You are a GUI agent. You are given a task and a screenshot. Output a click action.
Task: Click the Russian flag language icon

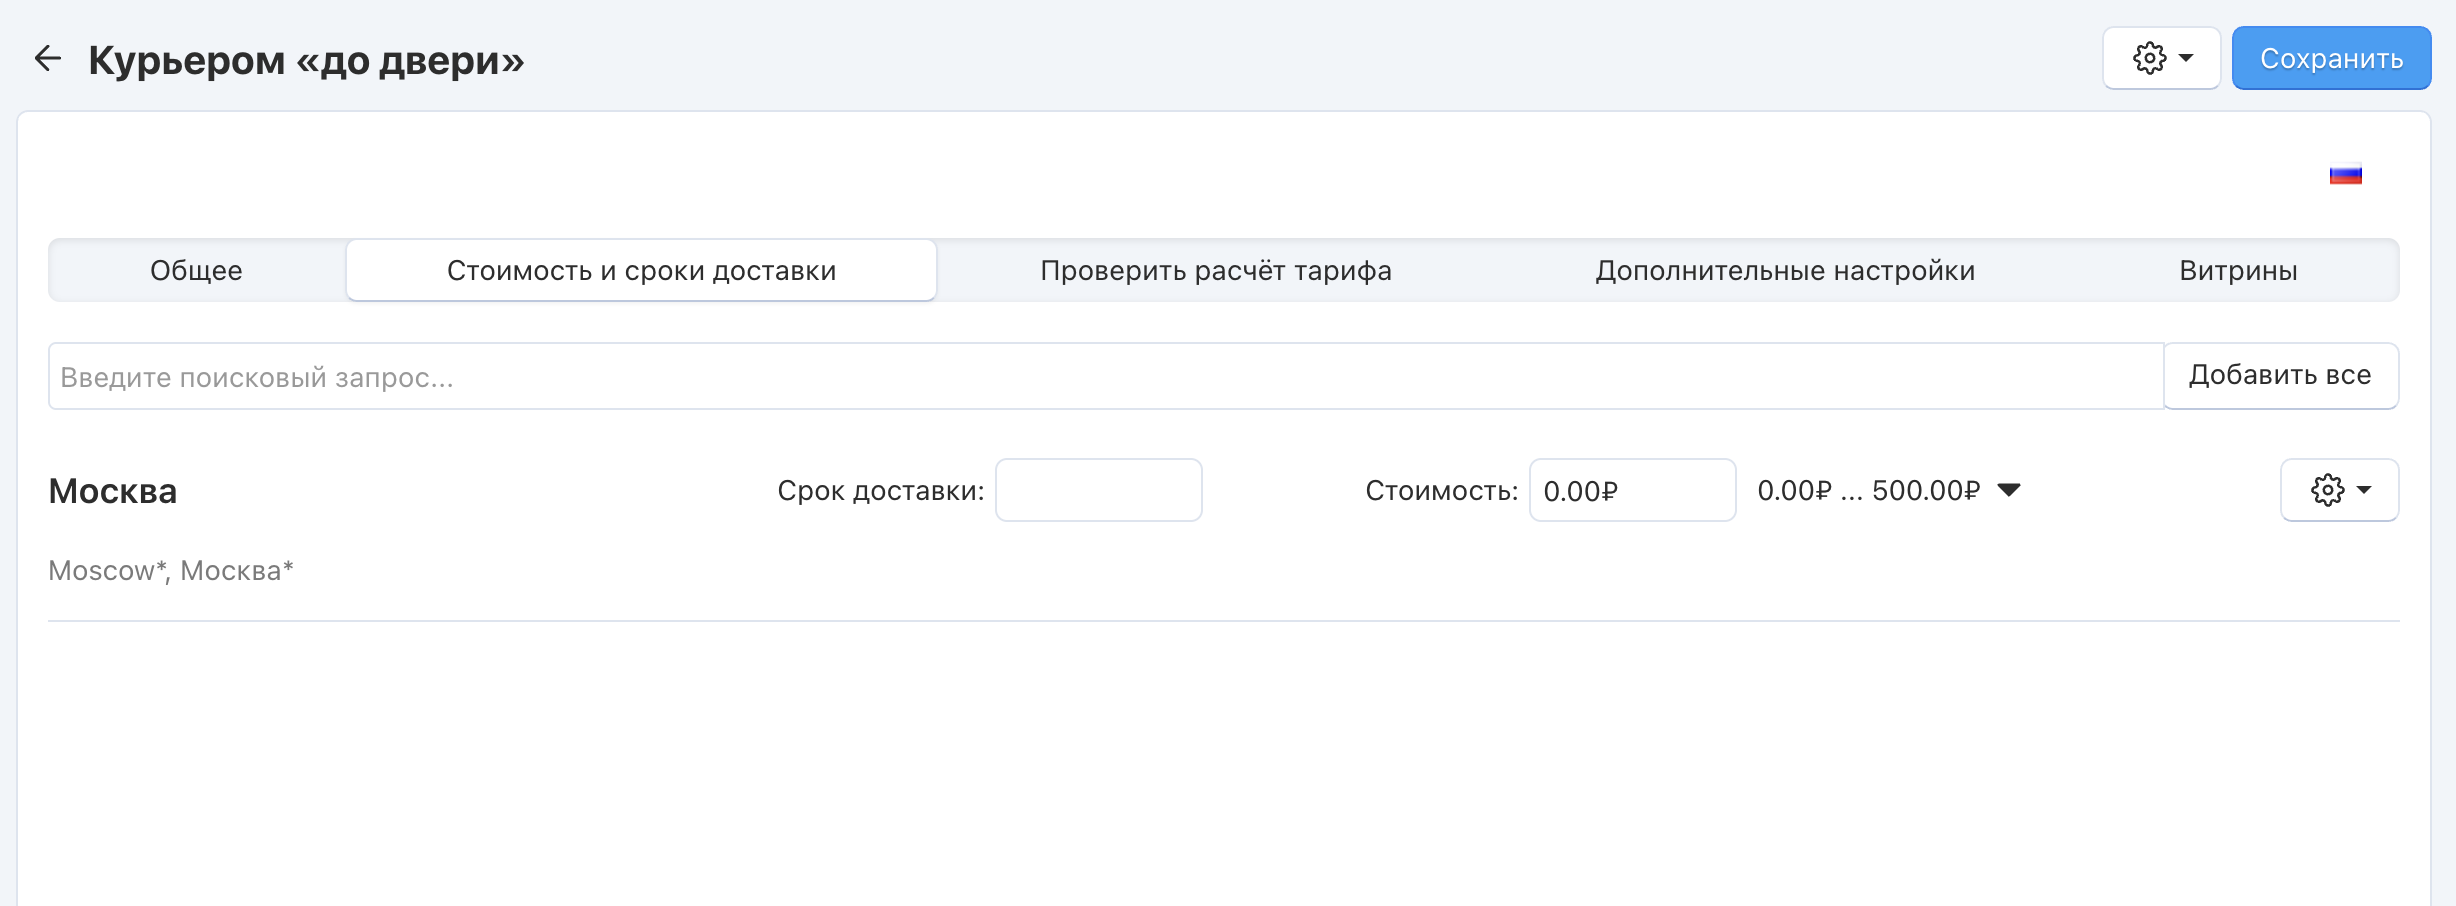[2345, 175]
